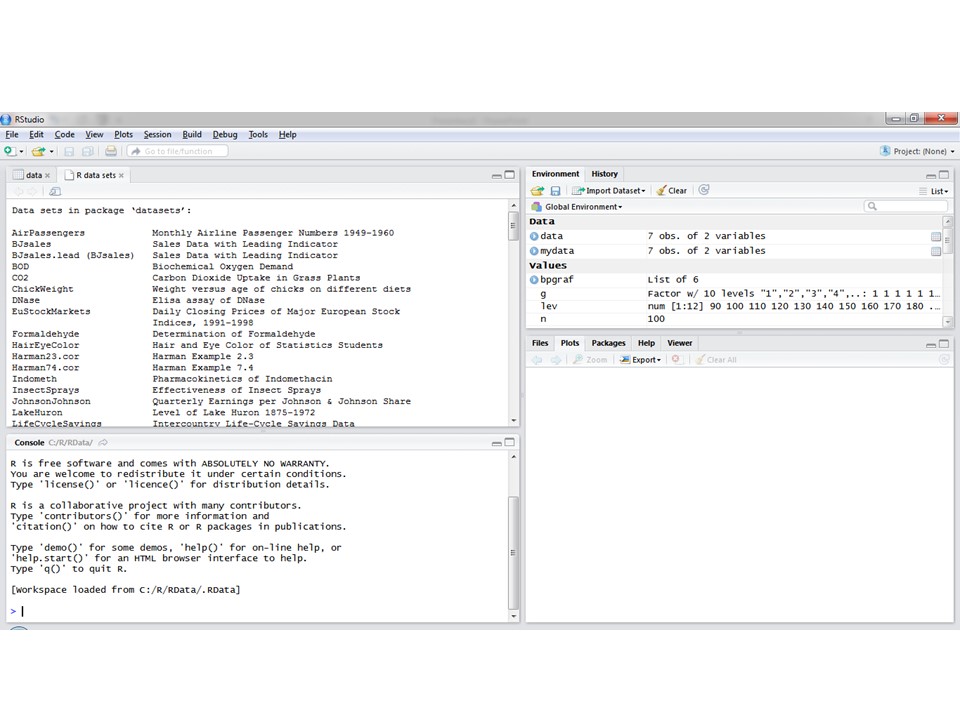Click the Clear button in Environment pane
This screenshot has height=720, width=960.
click(x=672, y=190)
